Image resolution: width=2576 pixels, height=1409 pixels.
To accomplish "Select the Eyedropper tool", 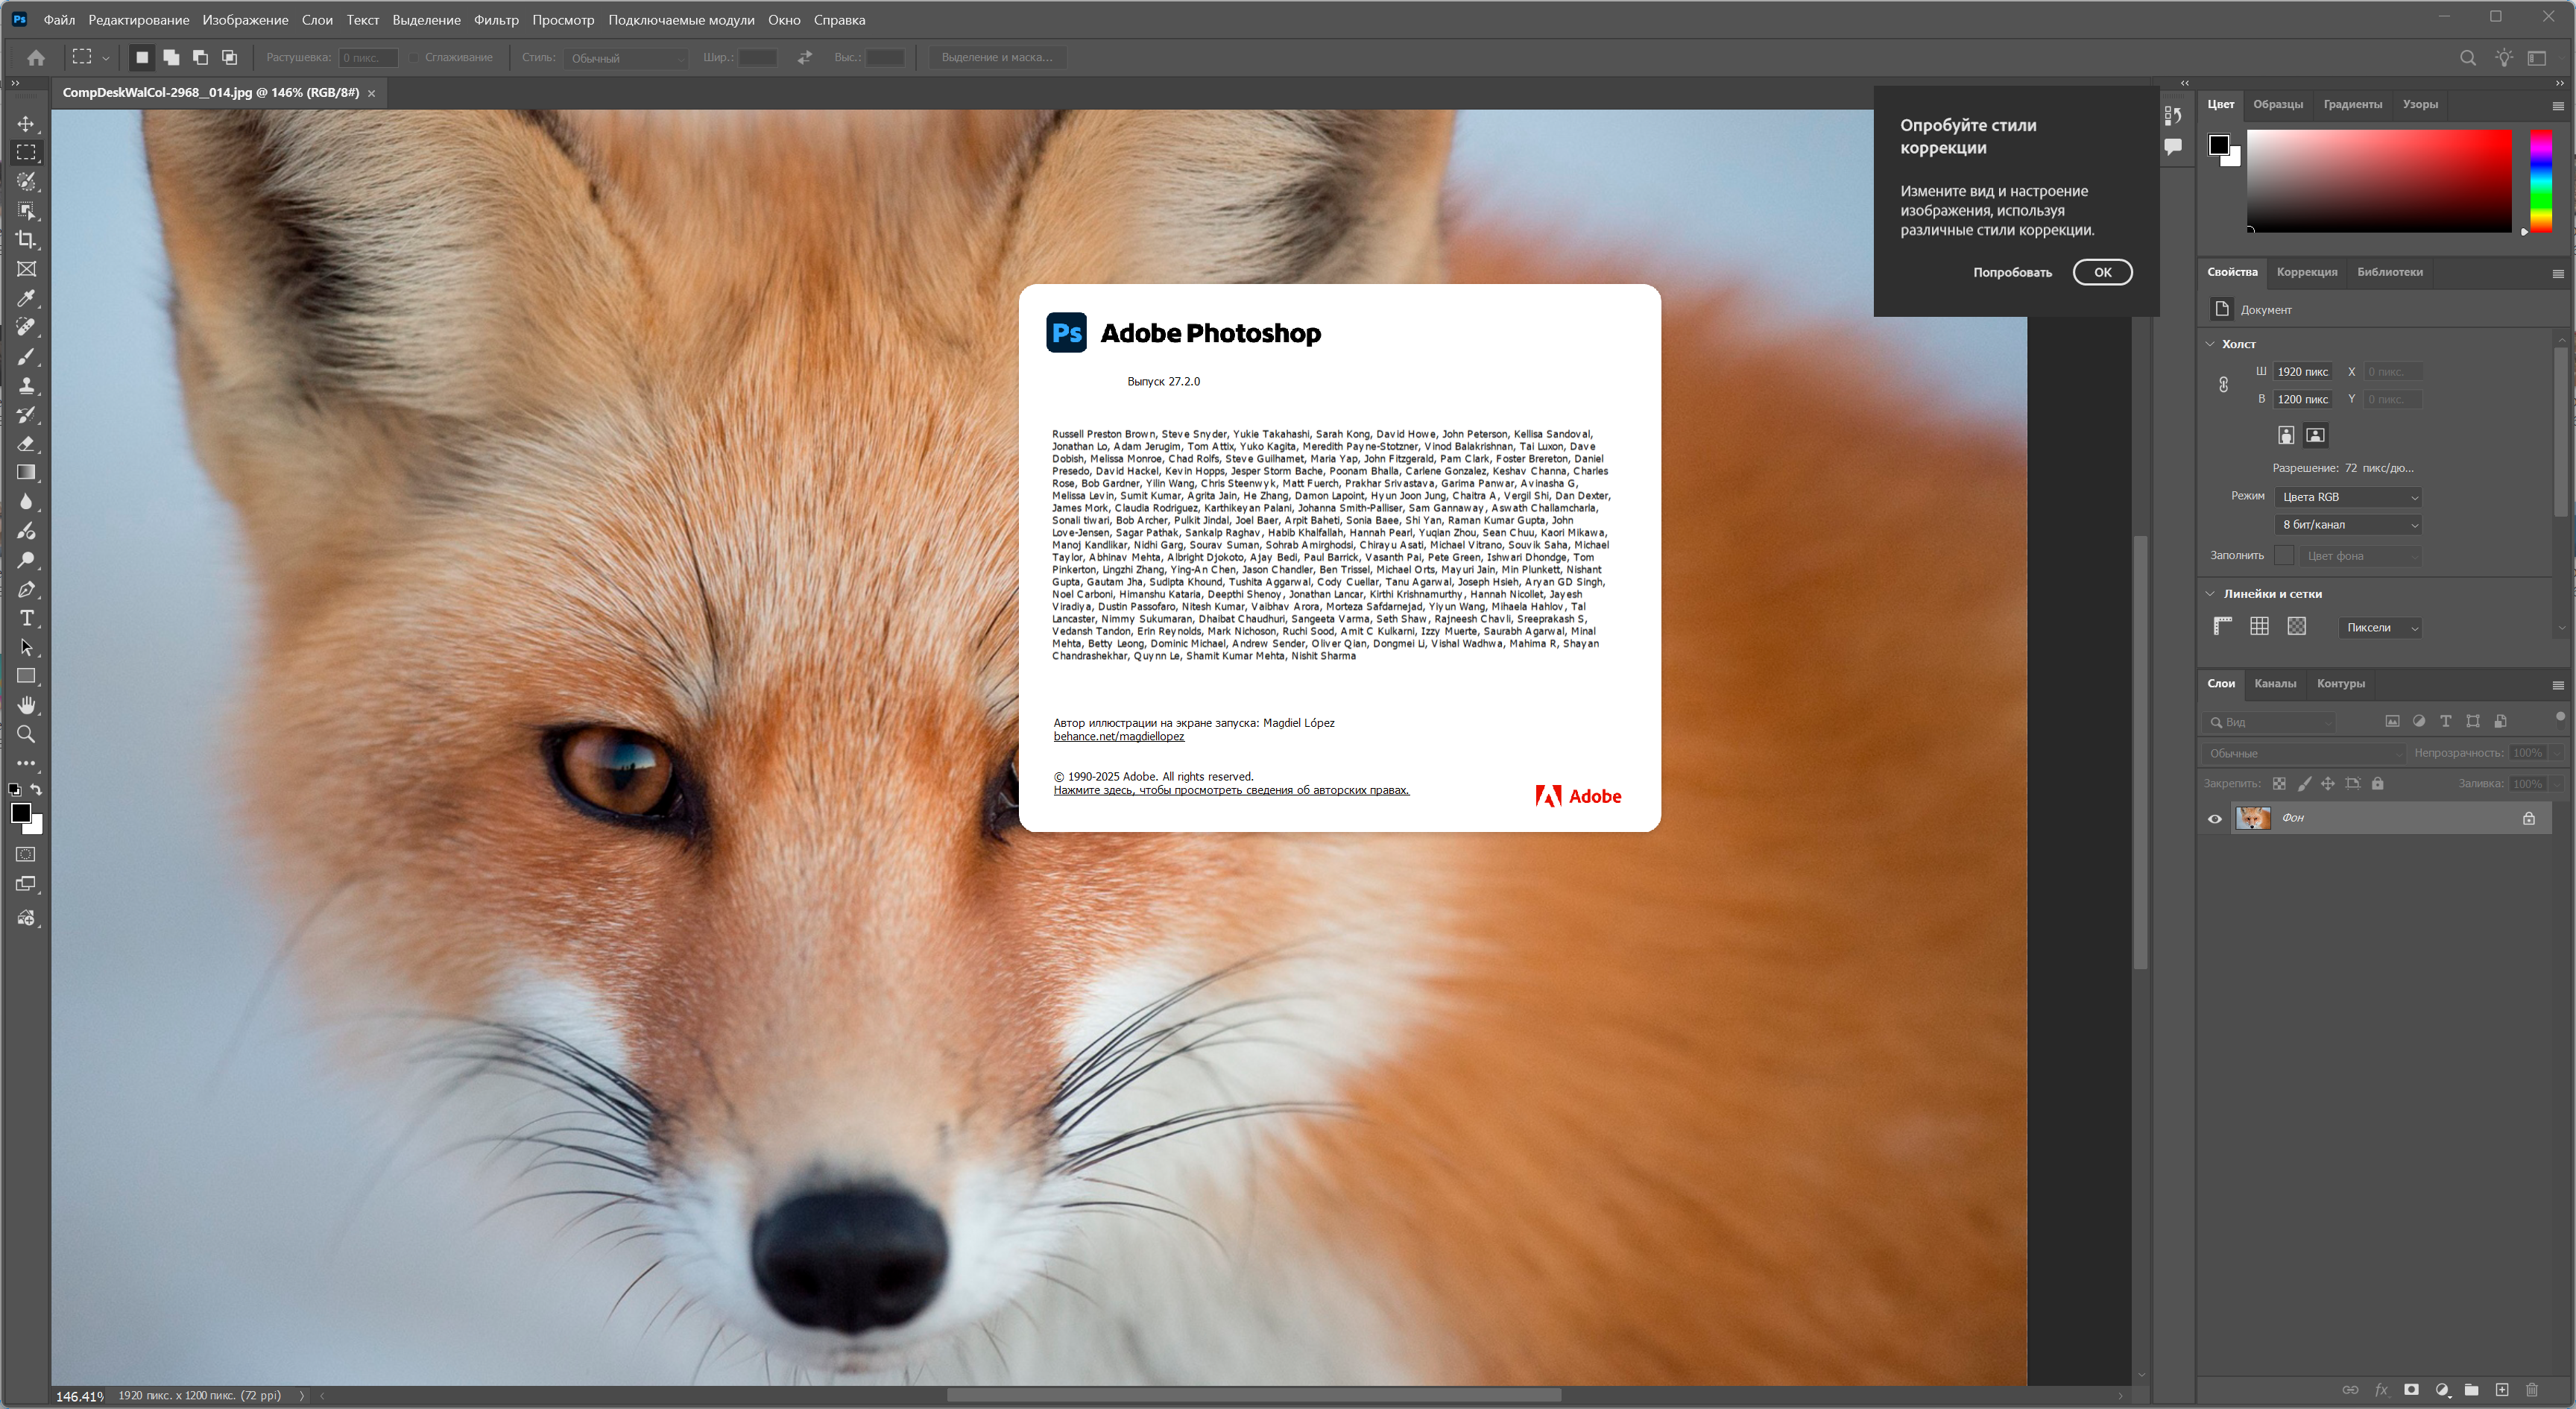I will coord(26,298).
